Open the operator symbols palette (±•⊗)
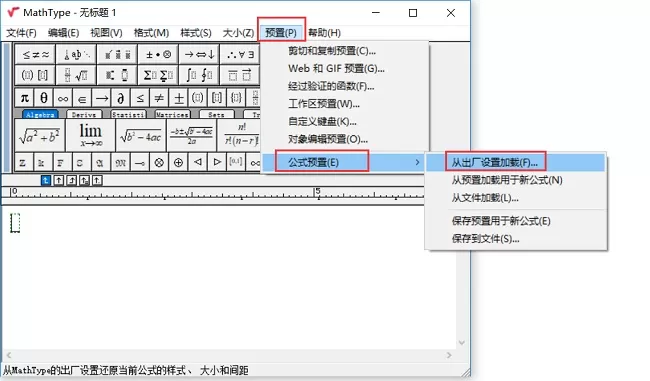This screenshot has width=650, height=381. click(158, 55)
